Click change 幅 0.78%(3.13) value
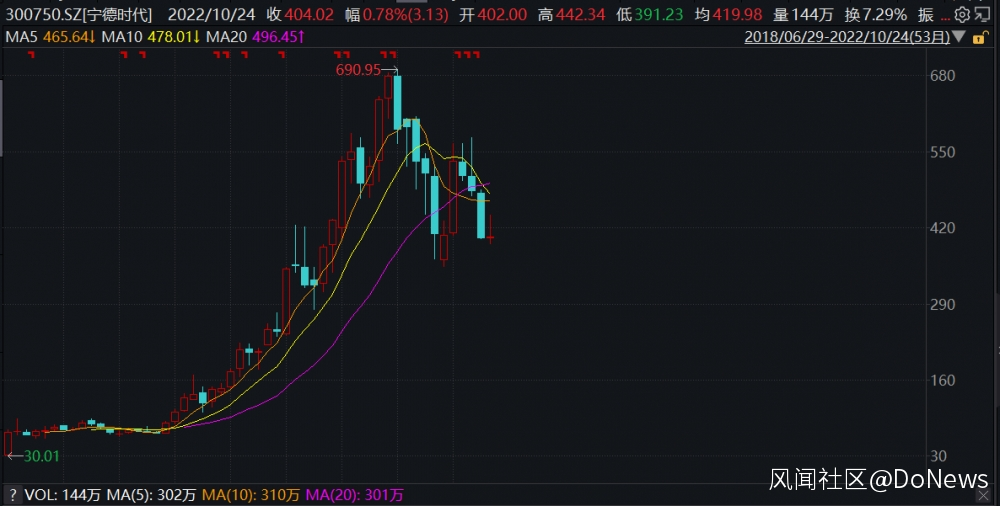This screenshot has width=1000, height=506. tap(396, 15)
